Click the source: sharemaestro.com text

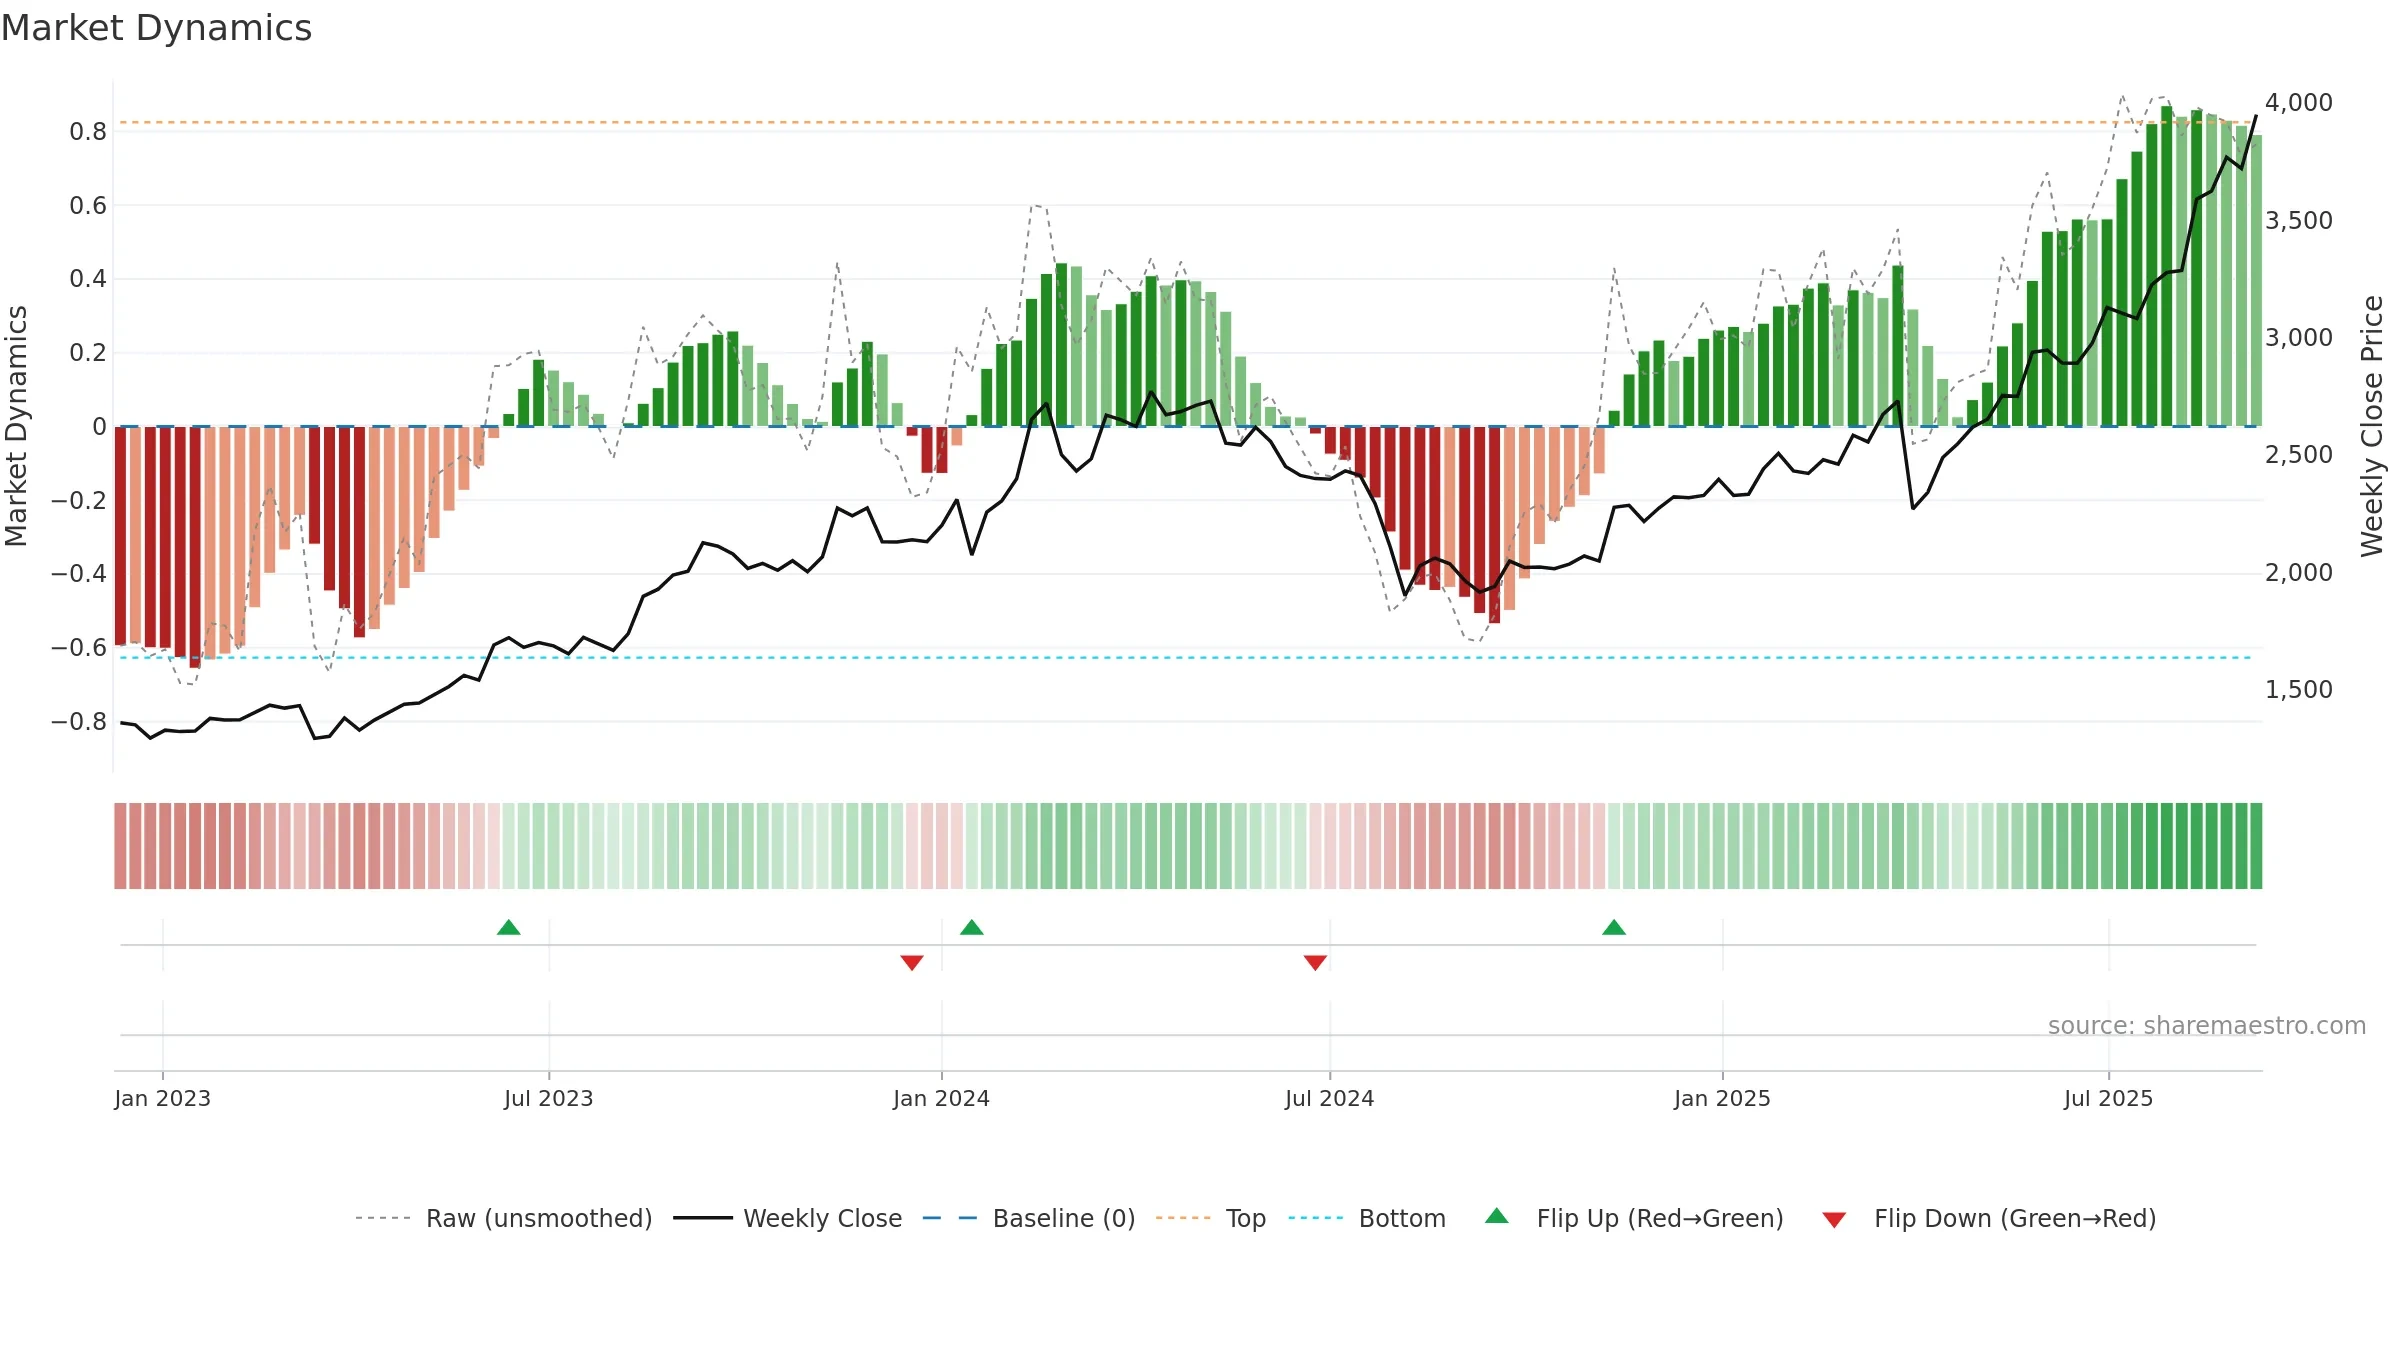click(2207, 1025)
